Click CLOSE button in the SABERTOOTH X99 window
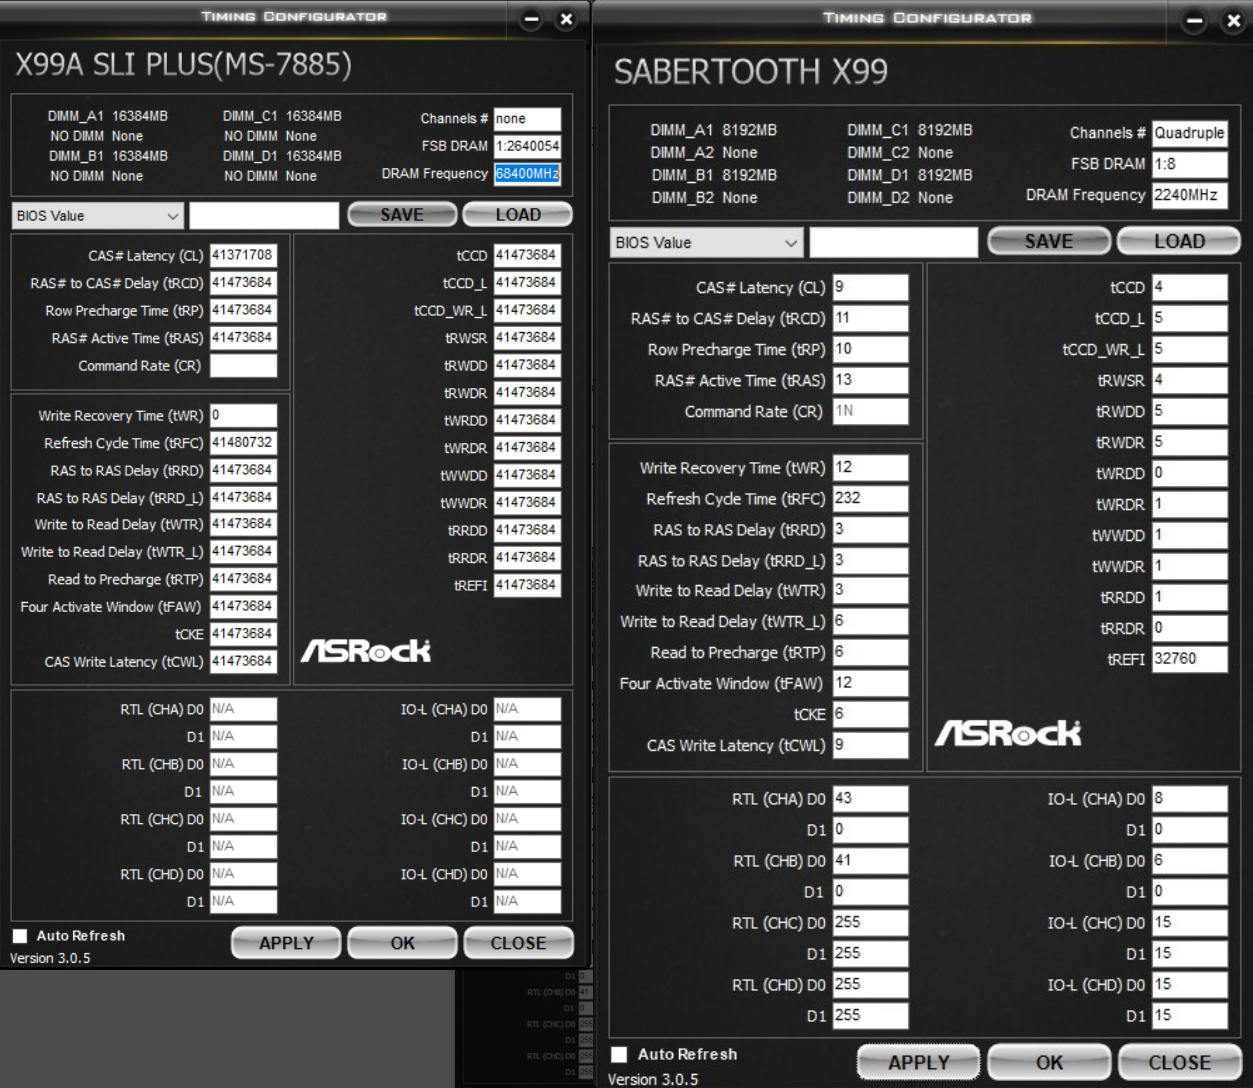The height and width of the screenshot is (1088, 1253). tap(1179, 1062)
